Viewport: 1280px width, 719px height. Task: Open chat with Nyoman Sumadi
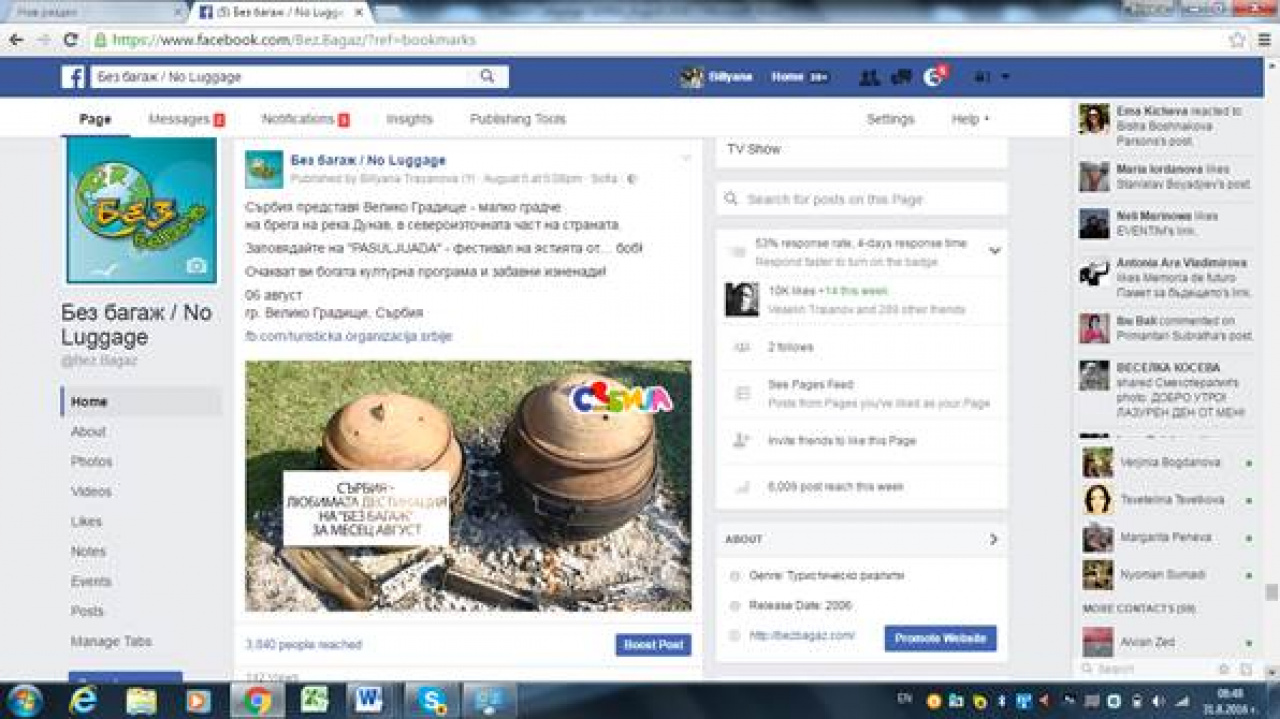(1168, 575)
